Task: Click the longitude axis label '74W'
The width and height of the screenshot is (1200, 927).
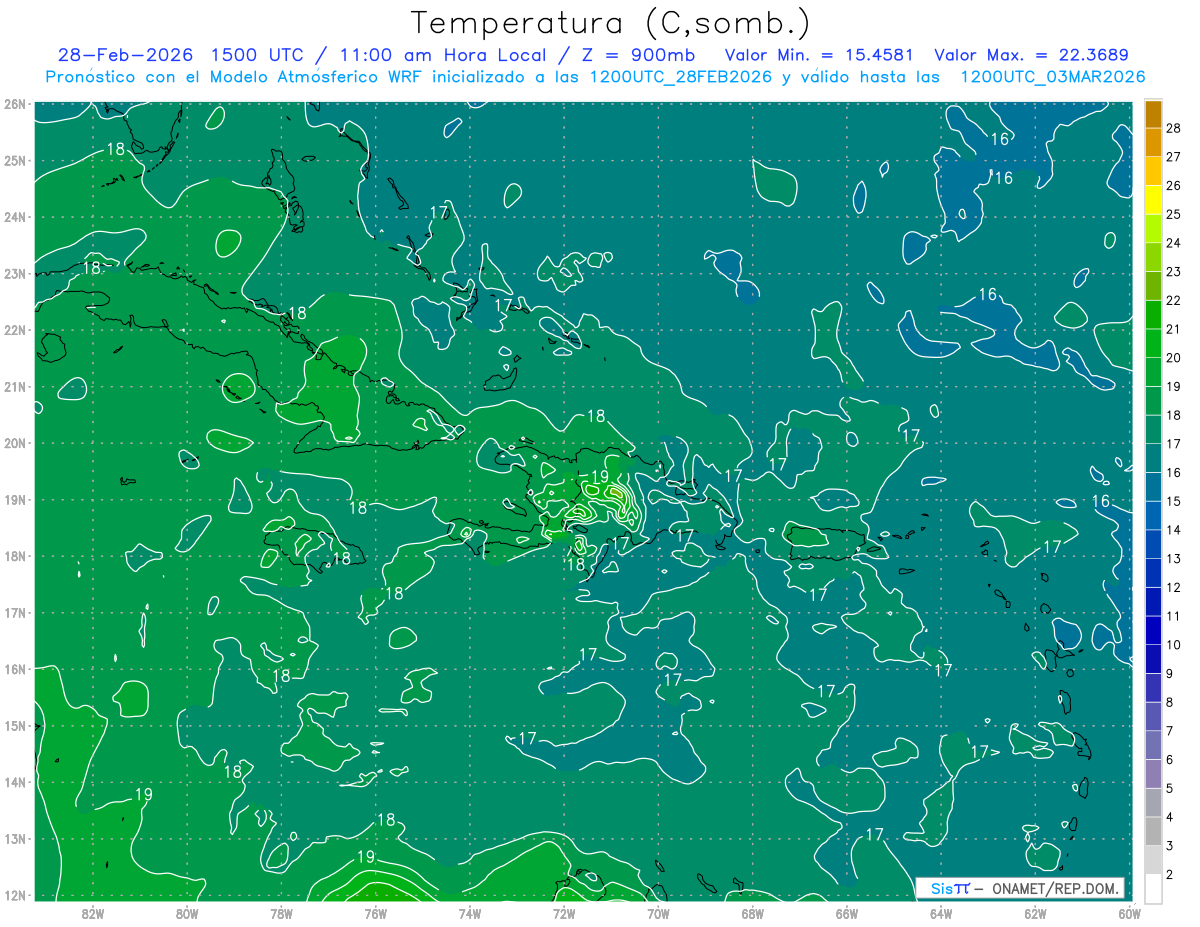Action: point(470,912)
